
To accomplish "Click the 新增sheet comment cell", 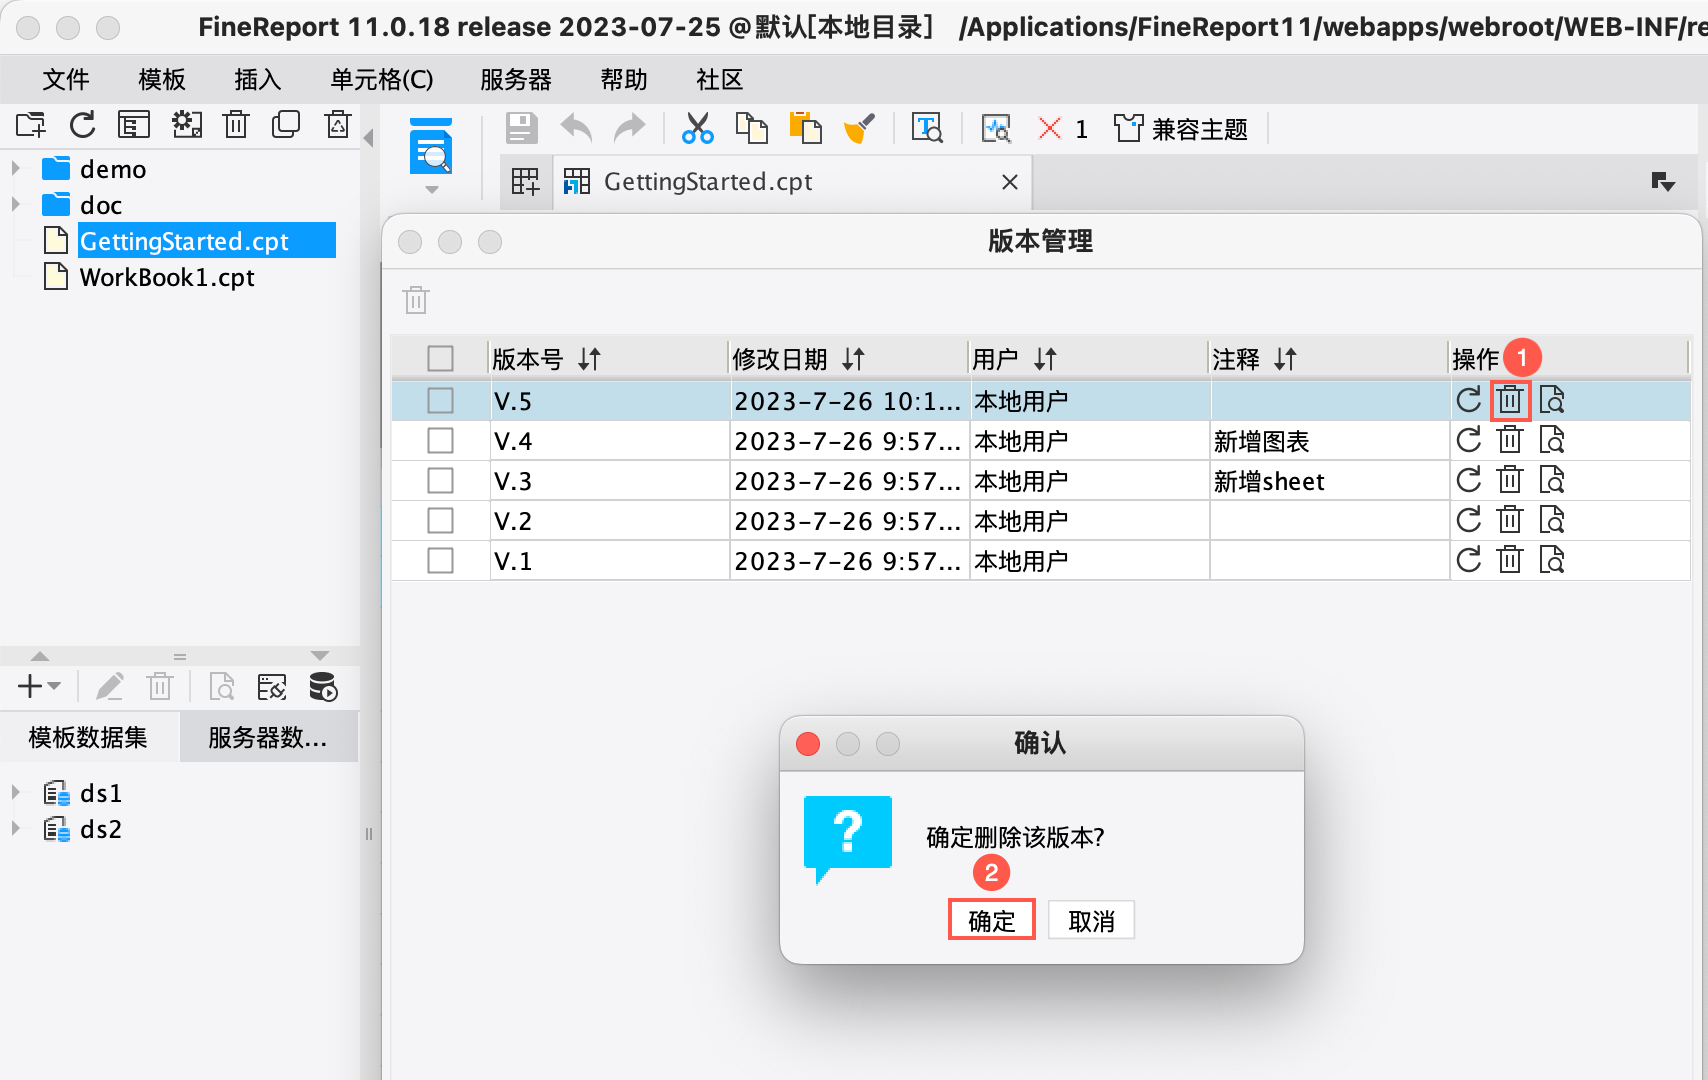I will pos(1330,480).
